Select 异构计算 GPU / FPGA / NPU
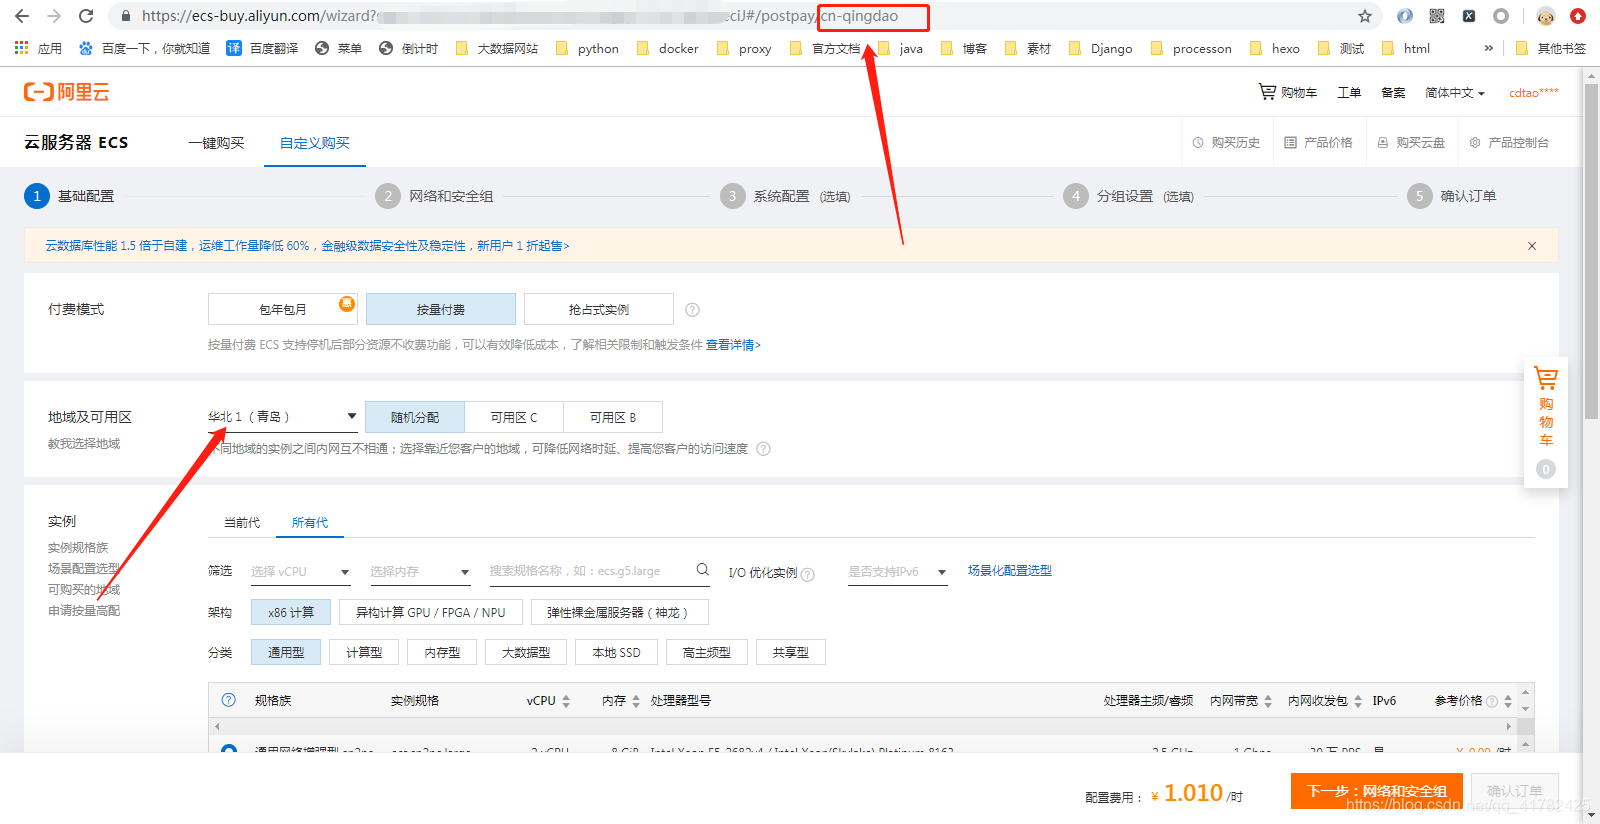This screenshot has width=1600, height=824. pos(431,612)
